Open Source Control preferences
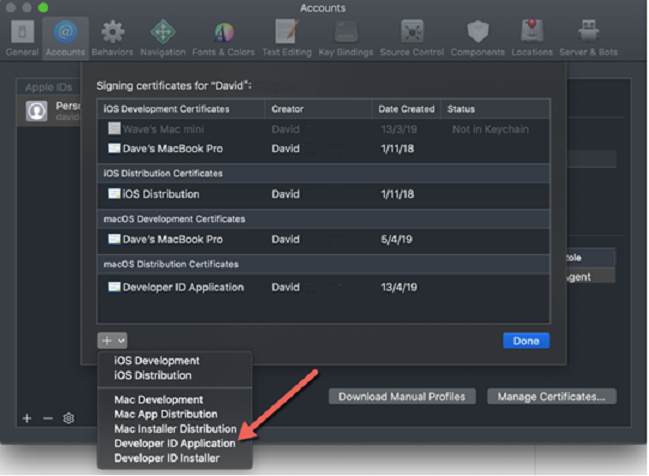The height and width of the screenshot is (476, 649). (412, 38)
